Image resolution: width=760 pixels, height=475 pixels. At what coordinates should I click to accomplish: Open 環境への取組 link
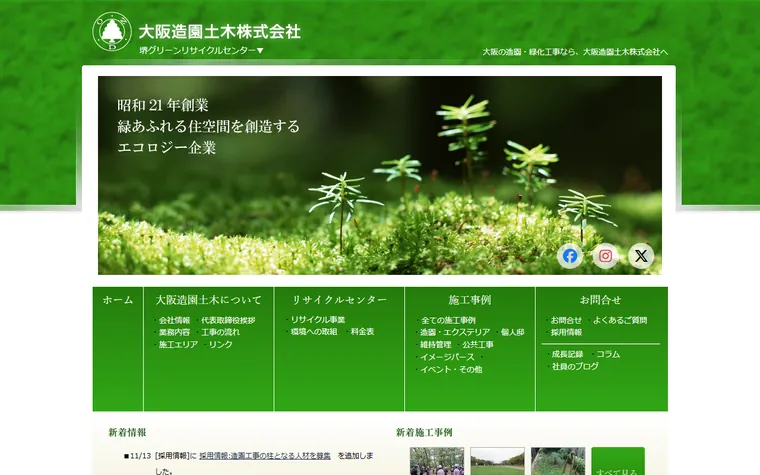tap(314, 332)
